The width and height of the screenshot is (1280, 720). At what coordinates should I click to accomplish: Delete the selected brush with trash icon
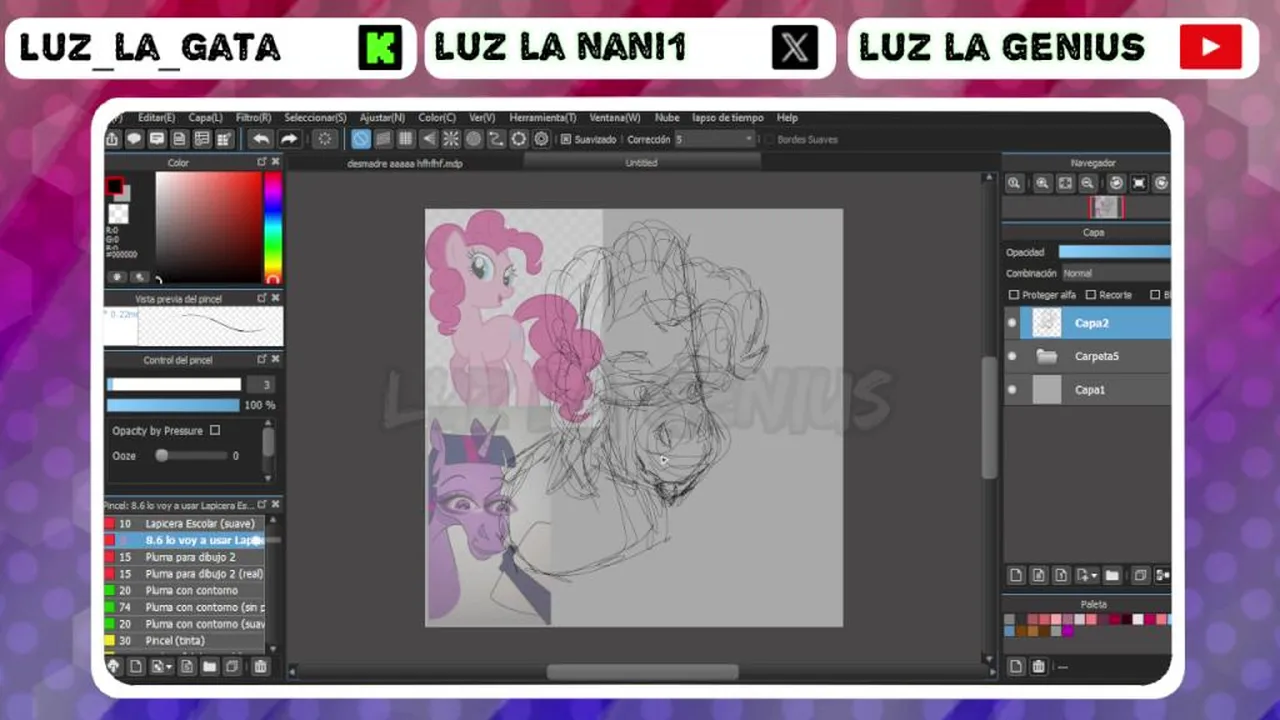[260, 666]
